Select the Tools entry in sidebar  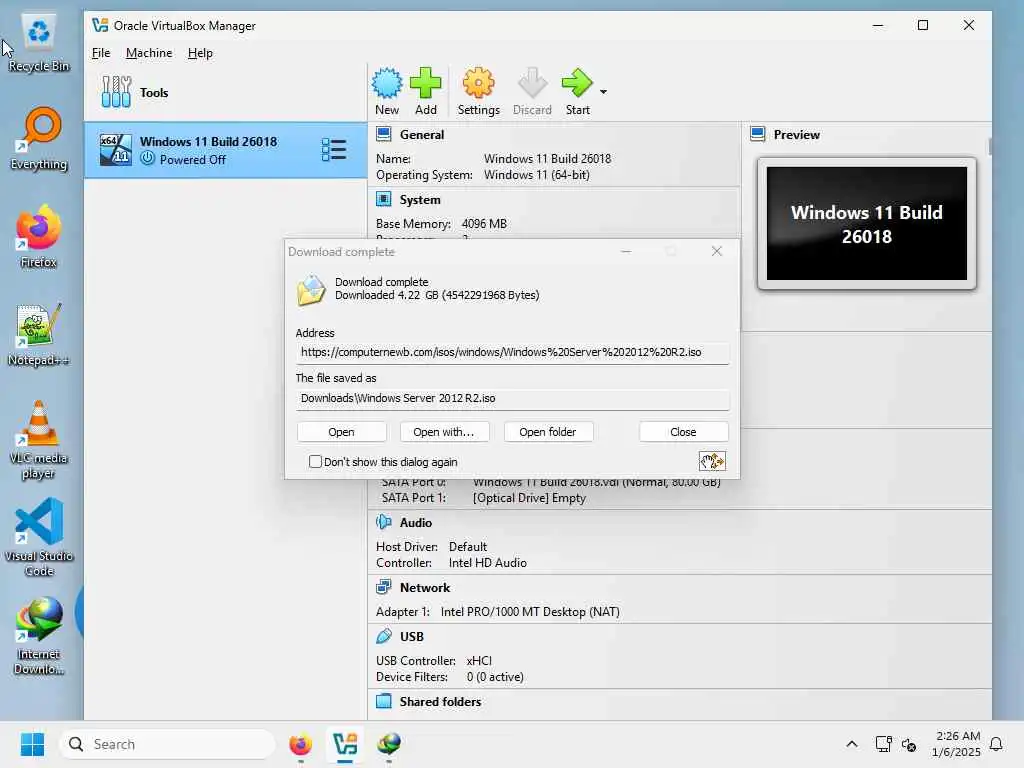225,92
